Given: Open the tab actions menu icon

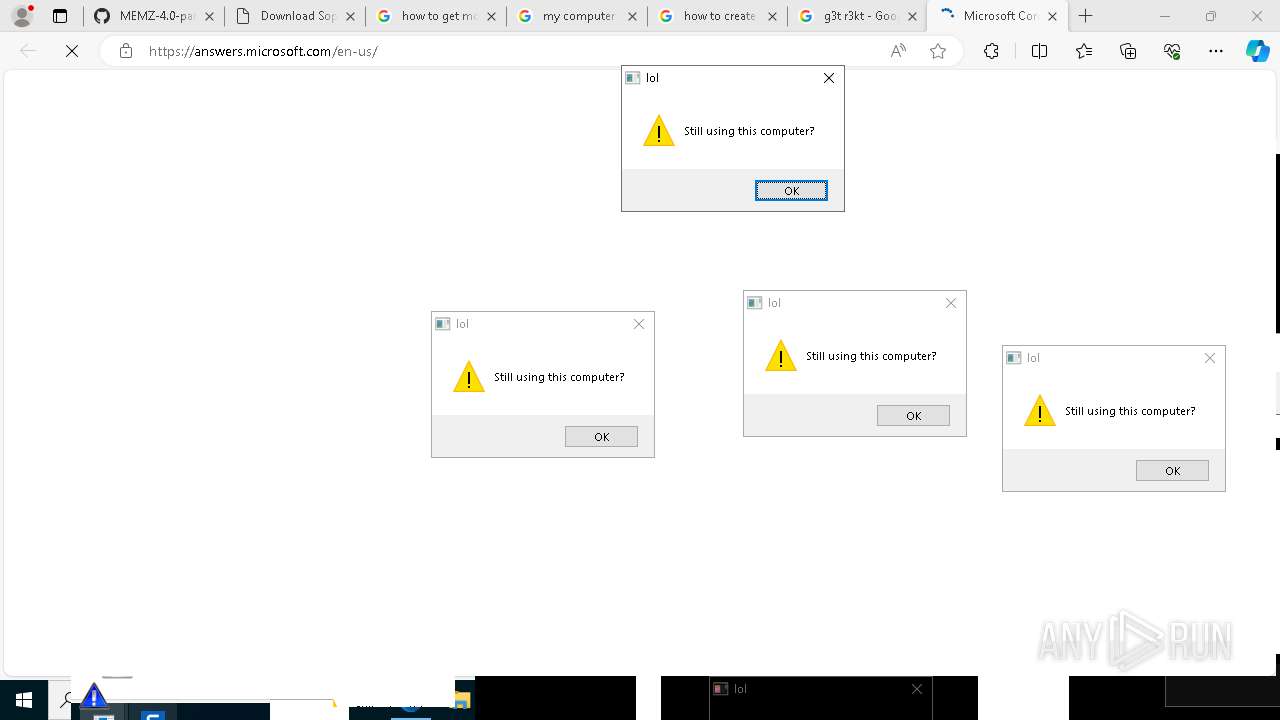Looking at the screenshot, I should (x=60, y=16).
